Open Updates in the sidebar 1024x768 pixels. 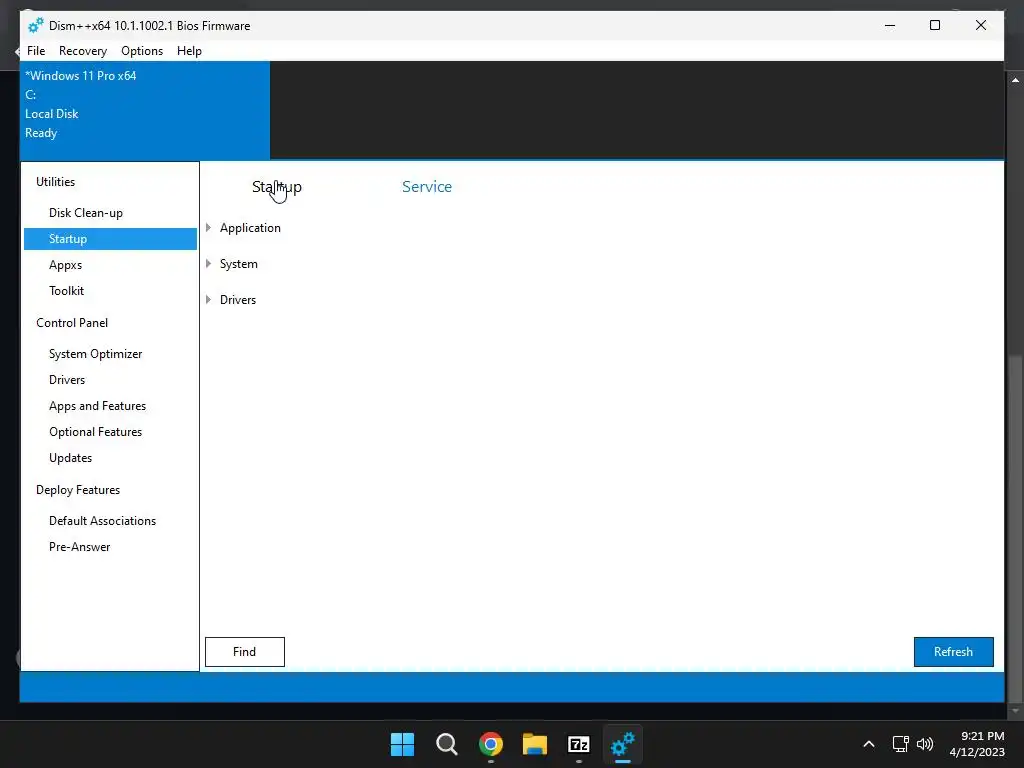coord(71,458)
